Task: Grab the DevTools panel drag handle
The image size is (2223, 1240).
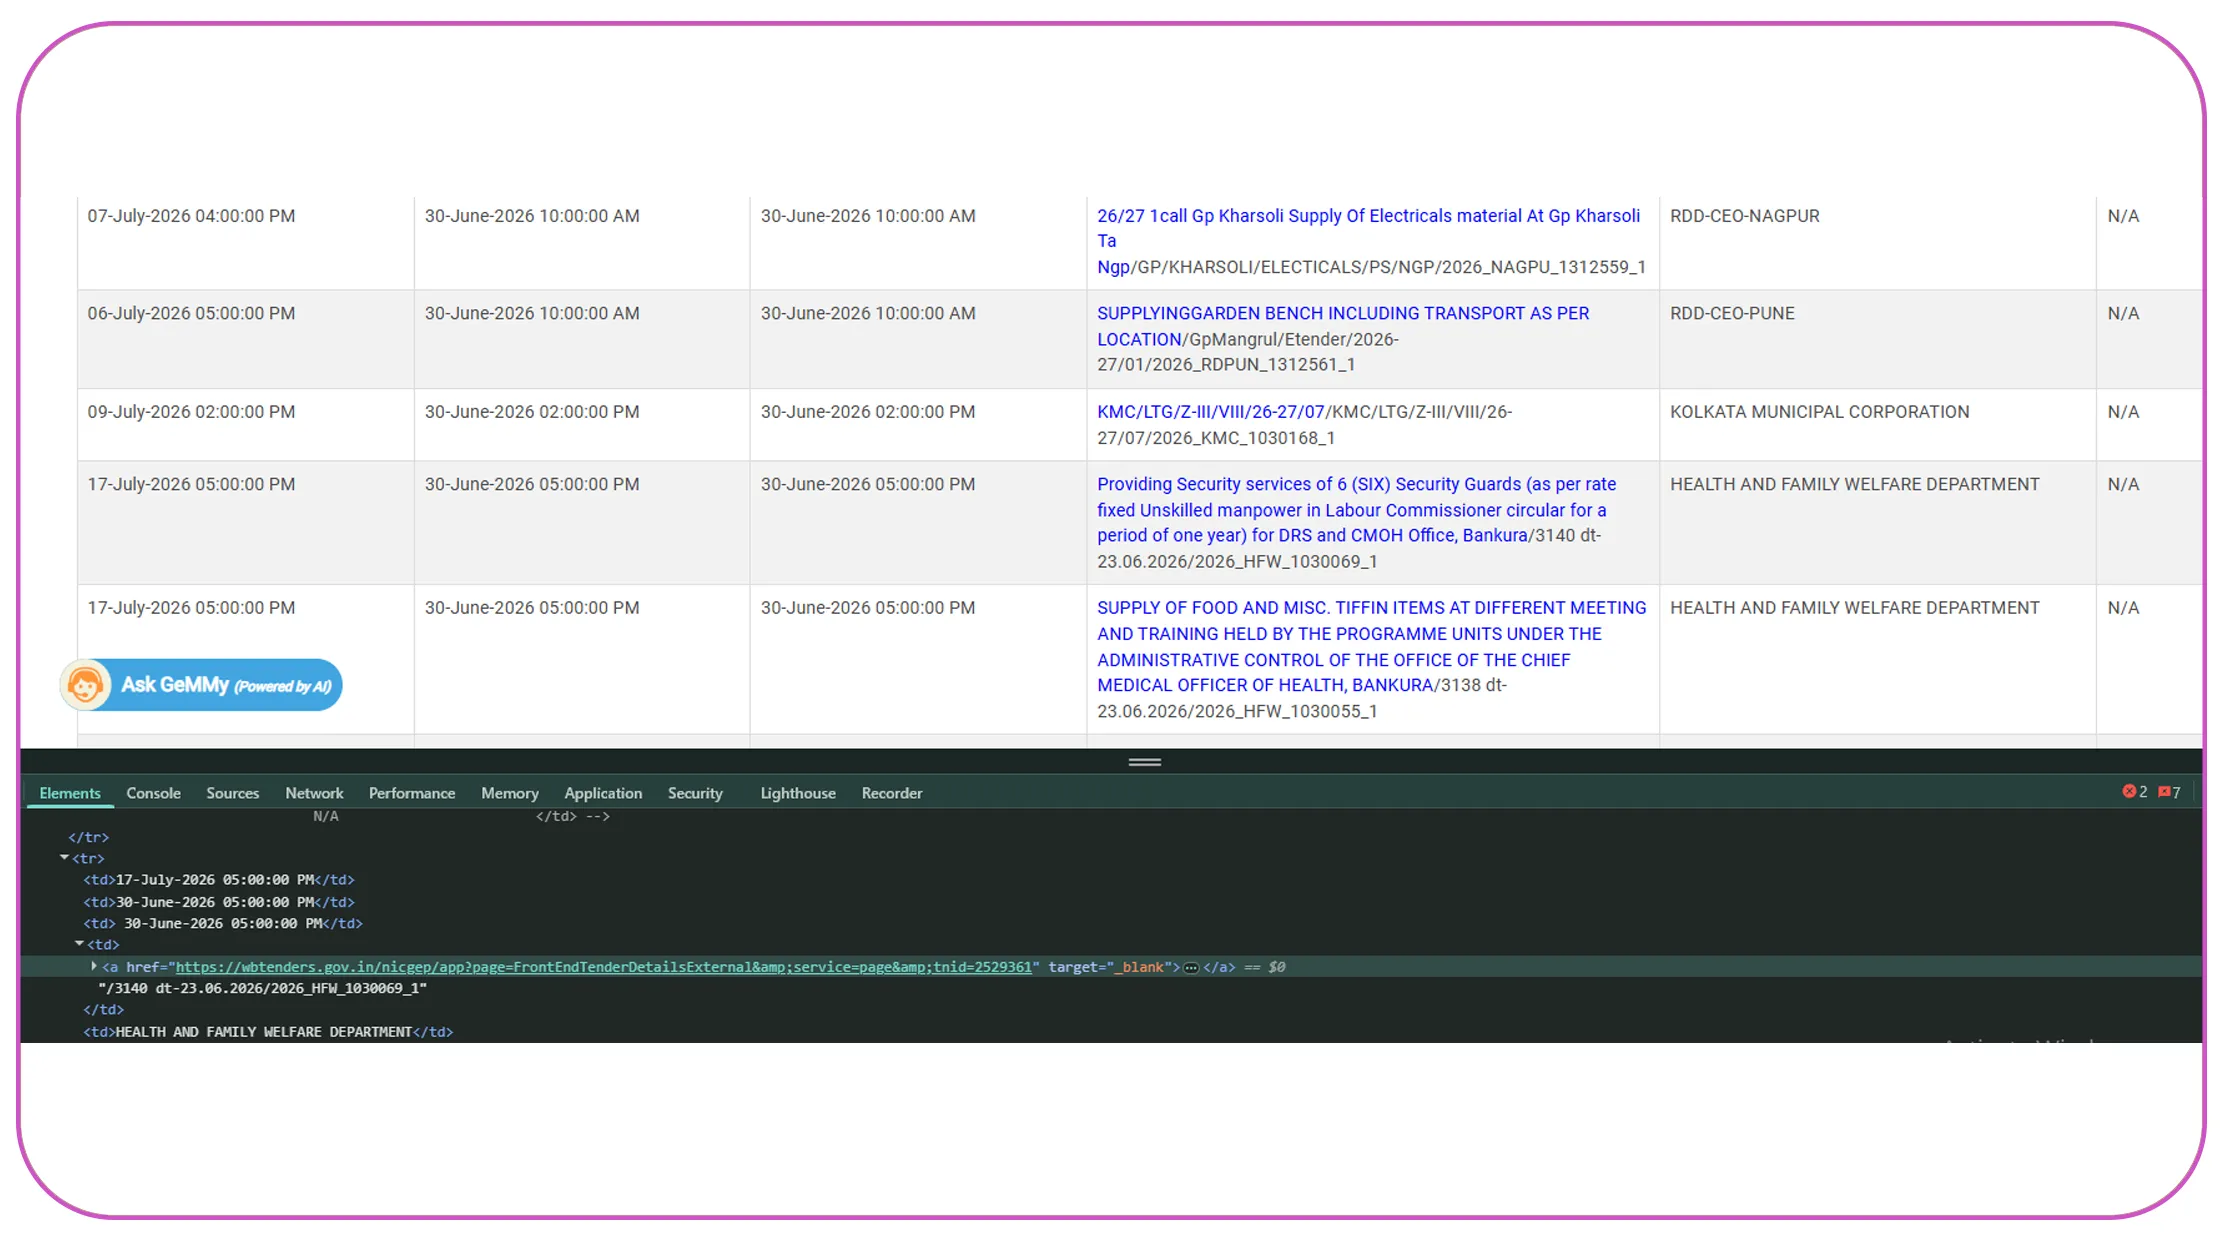Action: click(1145, 762)
